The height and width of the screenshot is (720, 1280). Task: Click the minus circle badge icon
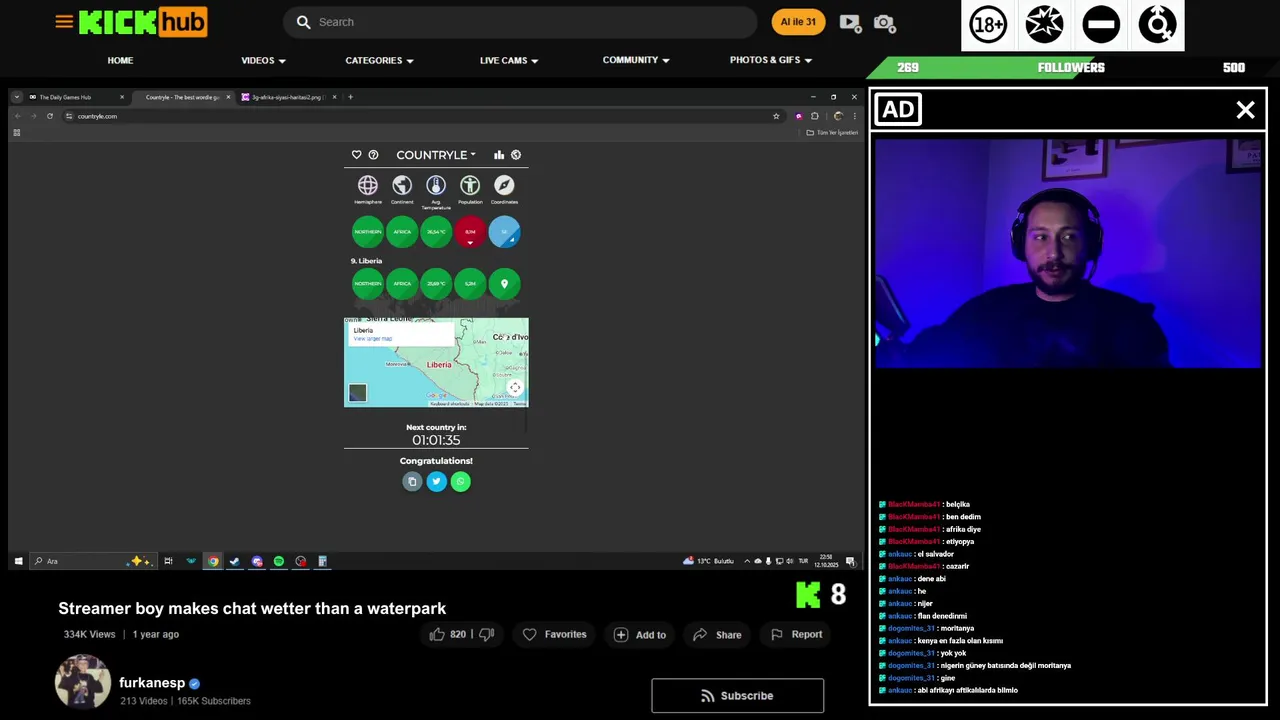(1101, 25)
